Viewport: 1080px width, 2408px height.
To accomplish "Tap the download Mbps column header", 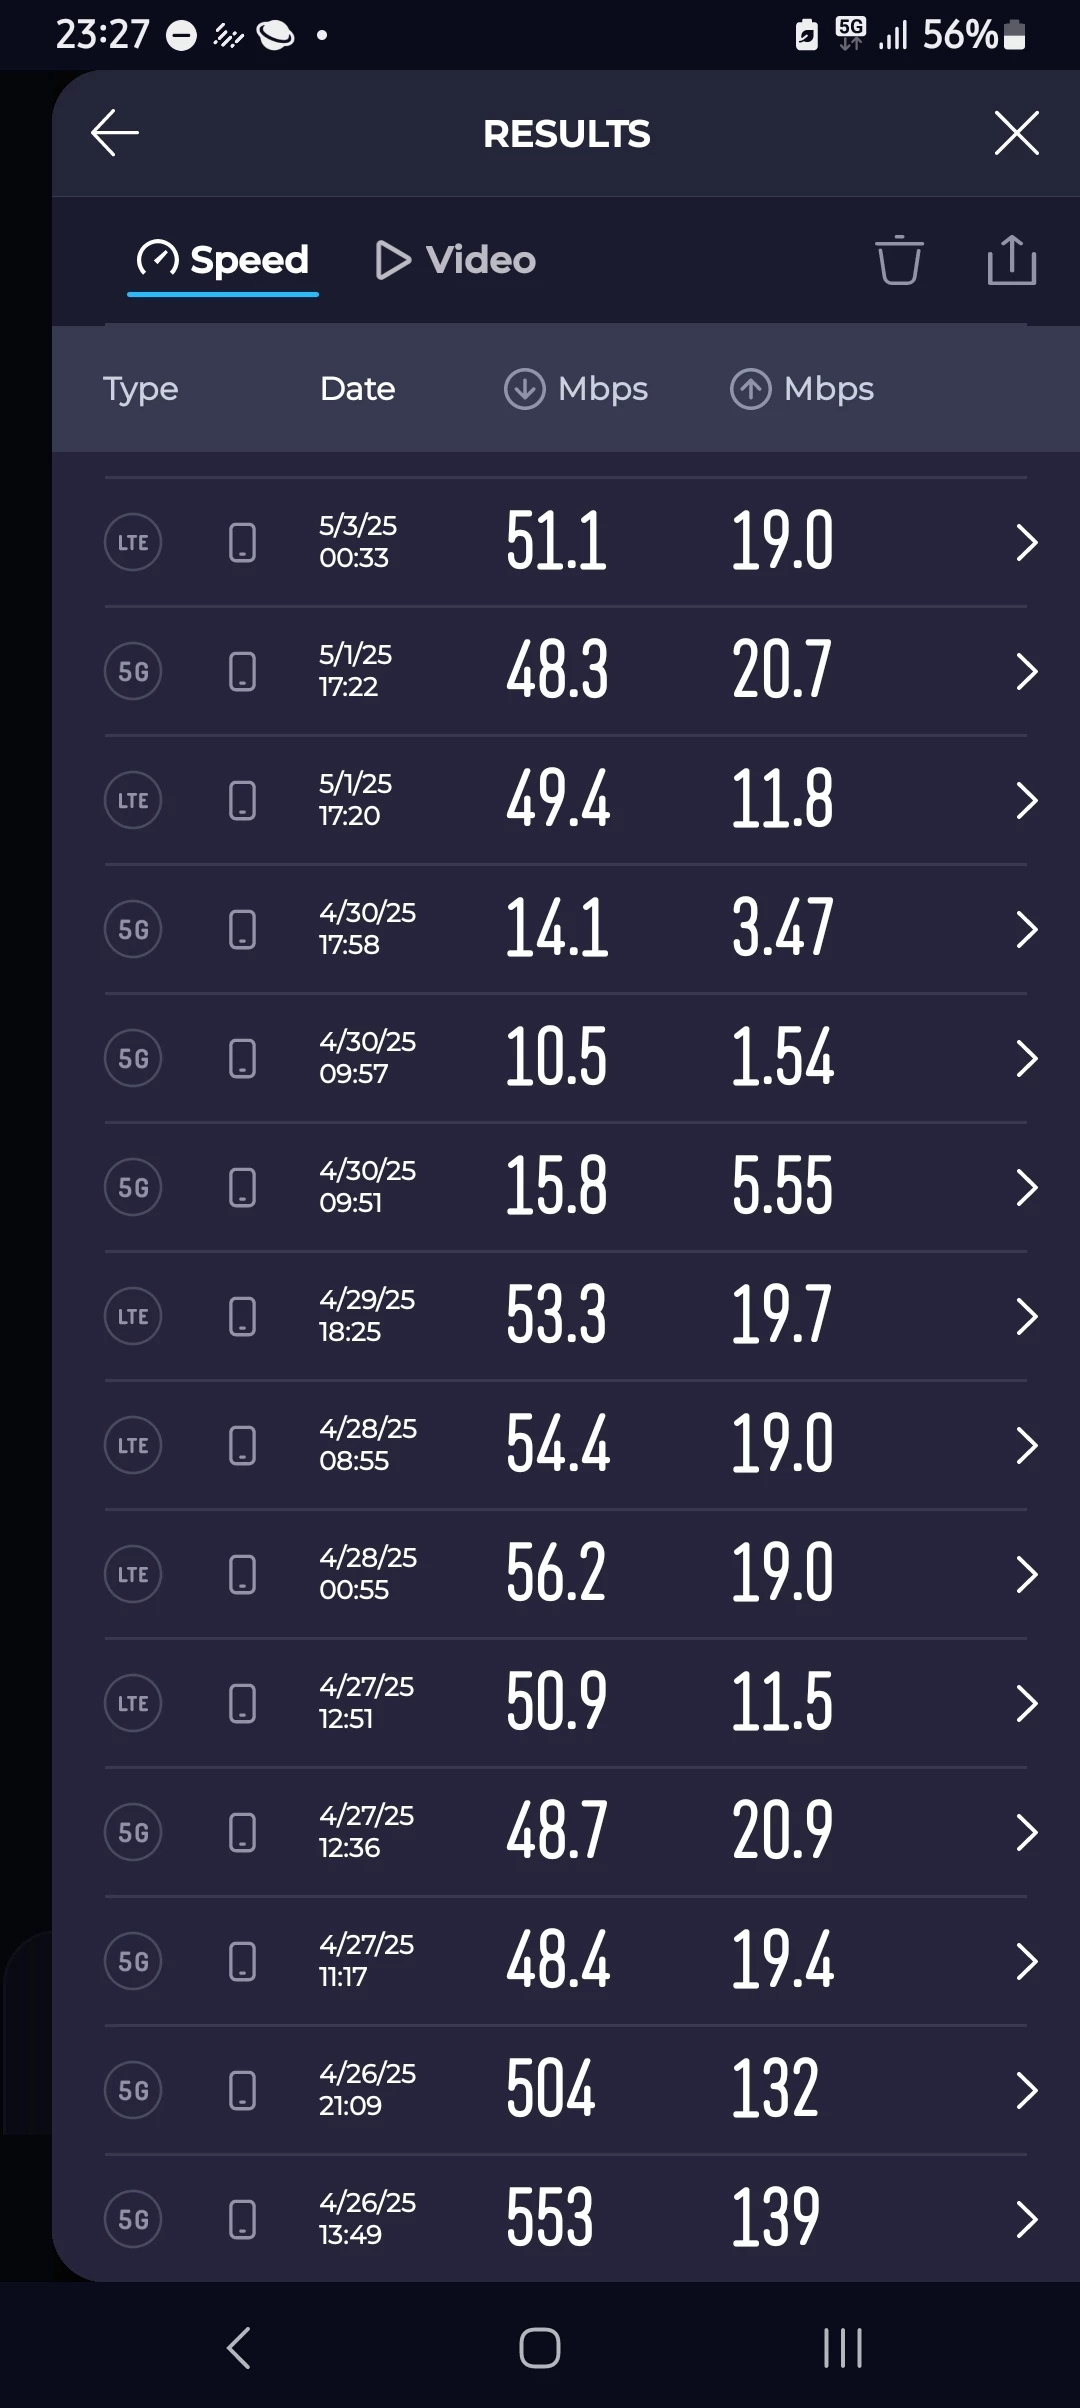I will (x=576, y=389).
